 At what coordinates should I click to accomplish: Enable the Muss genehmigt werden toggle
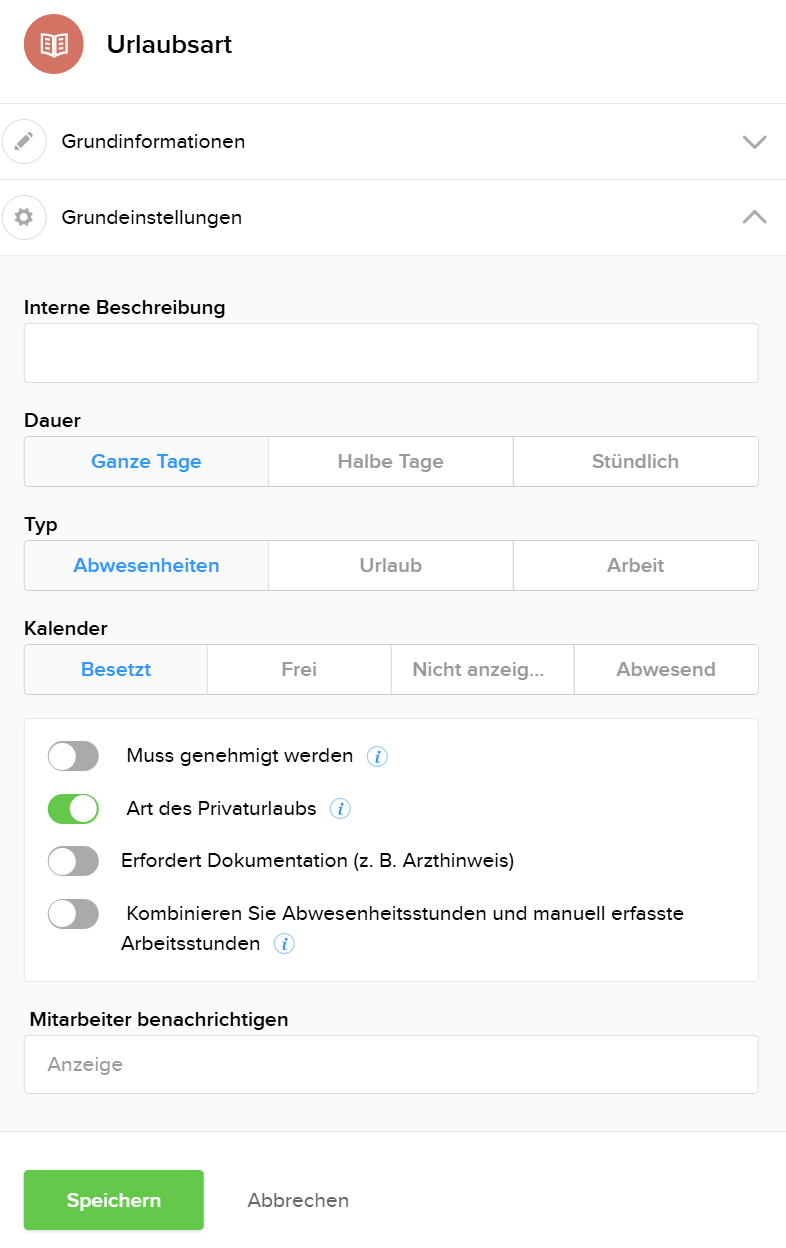[x=73, y=756]
